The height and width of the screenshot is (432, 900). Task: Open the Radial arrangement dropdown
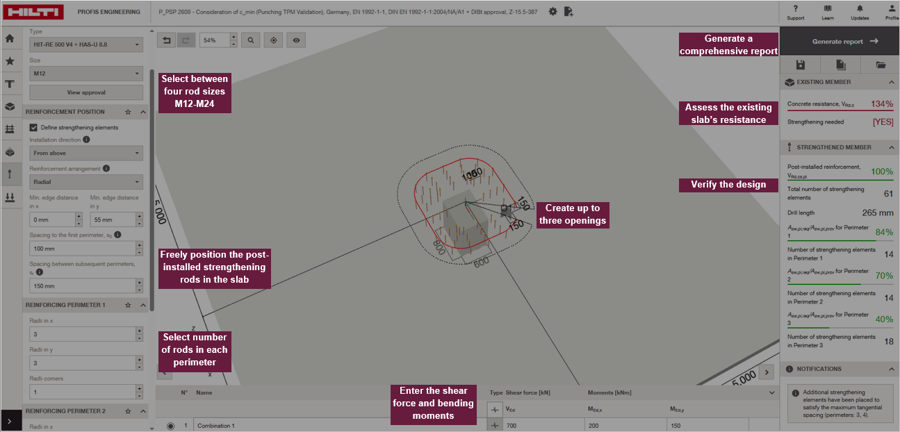pyautogui.click(x=86, y=182)
